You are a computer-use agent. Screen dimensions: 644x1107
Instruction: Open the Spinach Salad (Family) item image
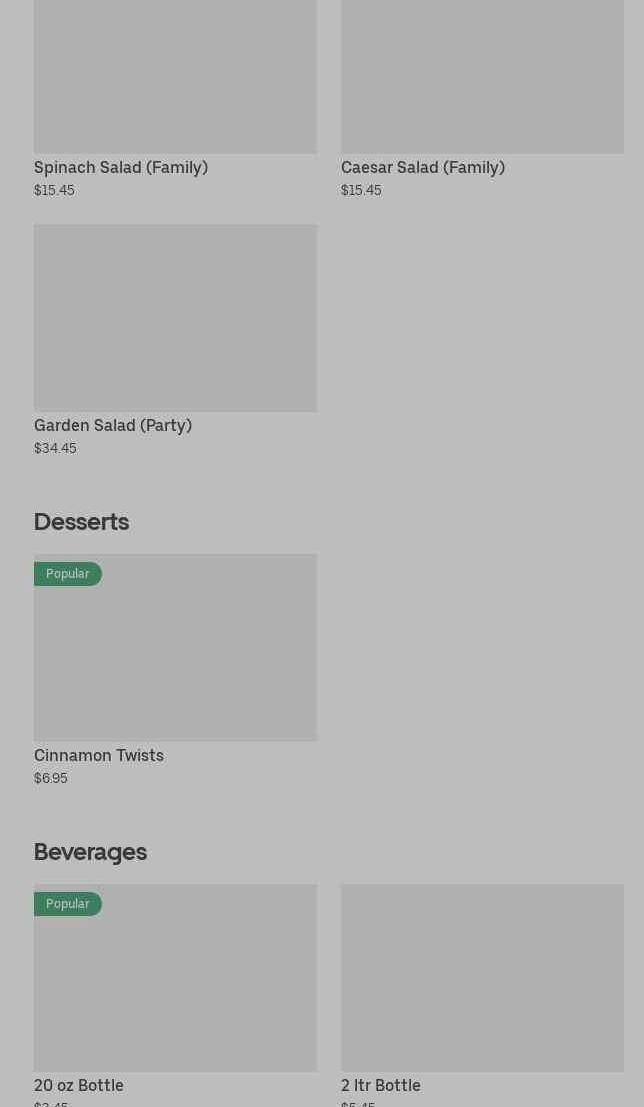pyautogui.click(x=175, y=76)
